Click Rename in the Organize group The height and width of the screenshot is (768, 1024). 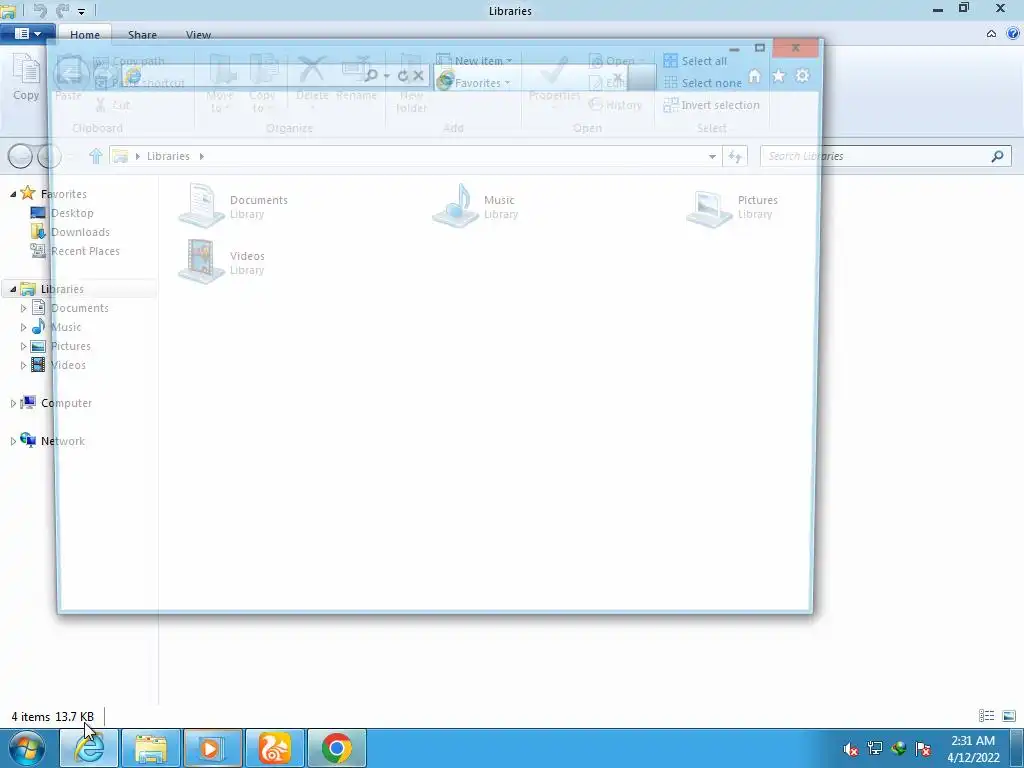coord(356,78)
